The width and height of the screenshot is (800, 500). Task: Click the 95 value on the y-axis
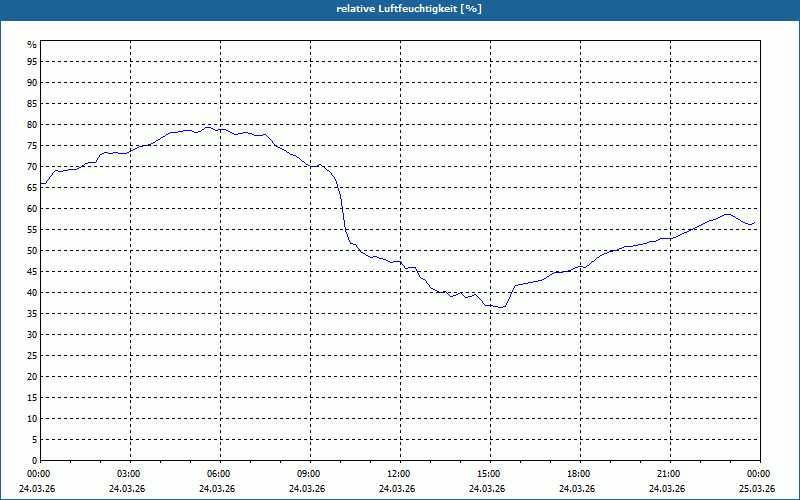point(32,62)
